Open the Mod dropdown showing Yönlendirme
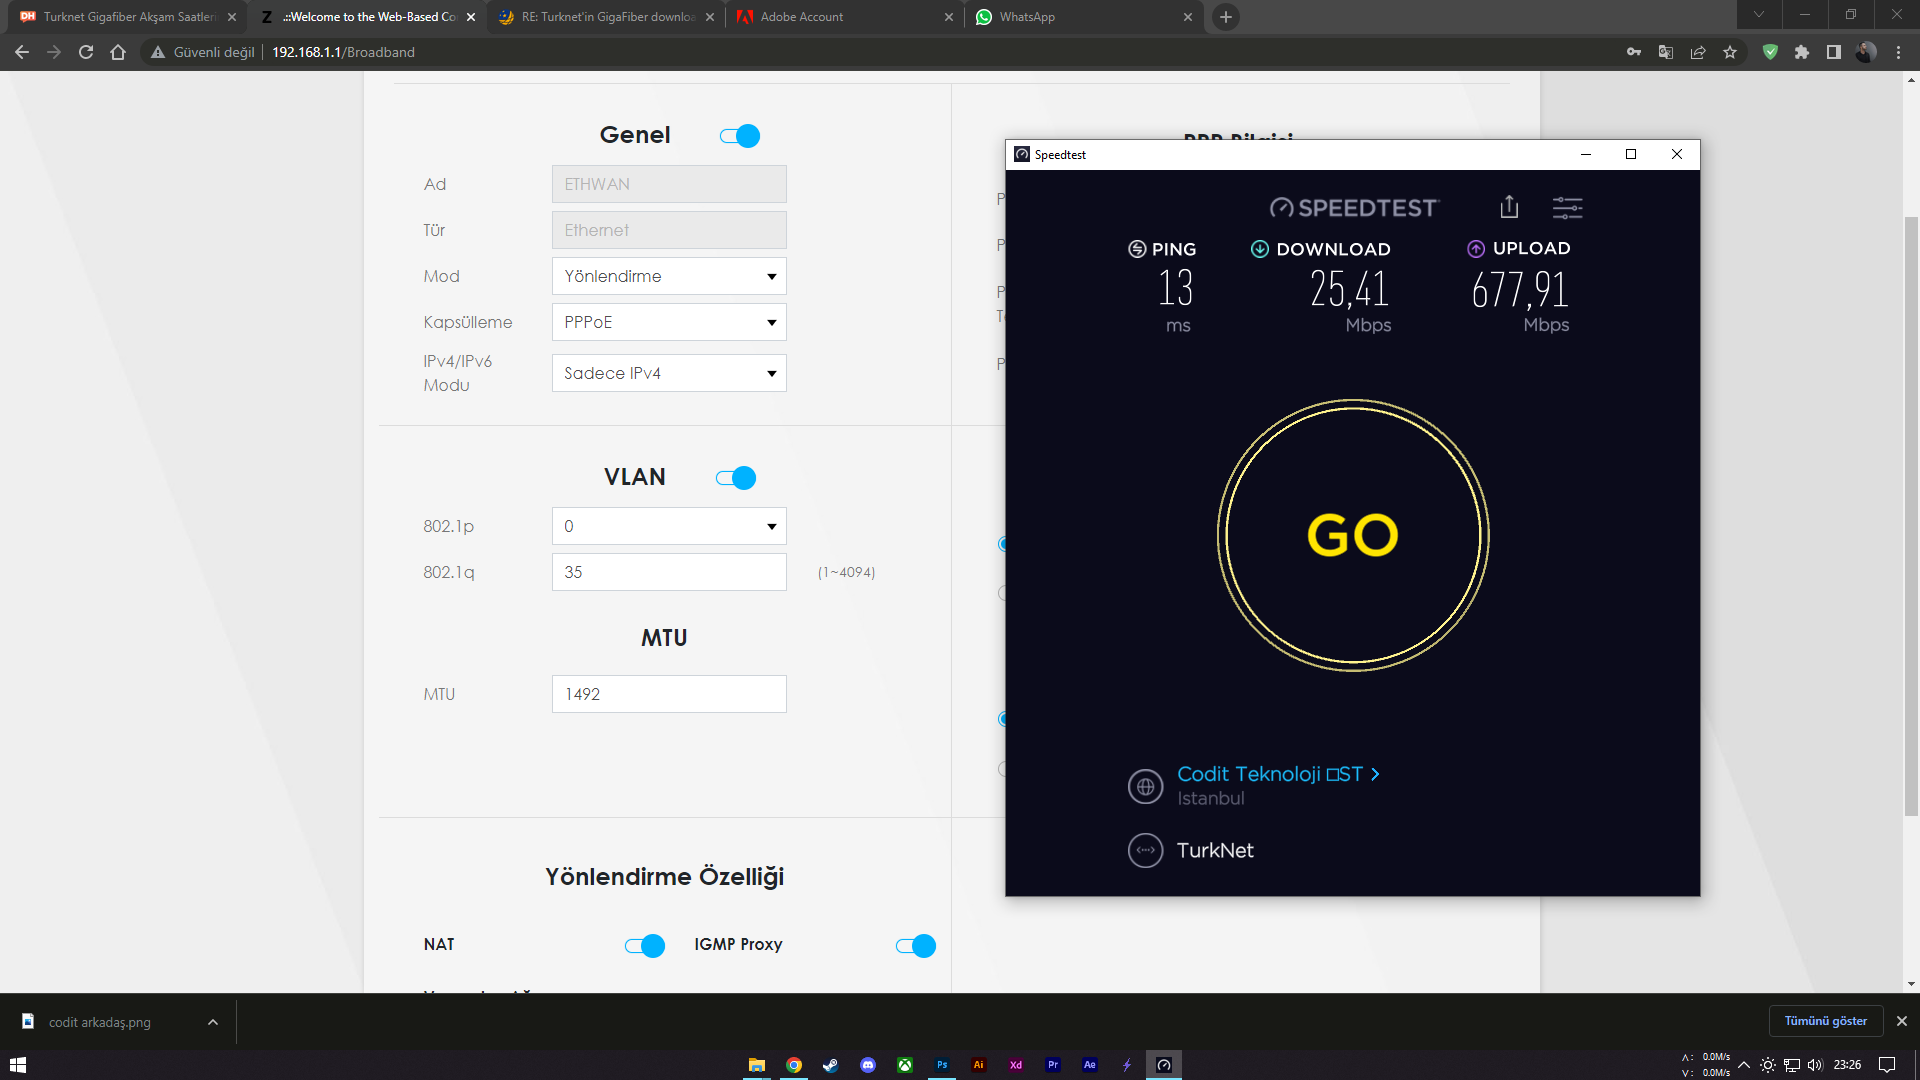The image size is (1920, 1080). tap(669, 276)
